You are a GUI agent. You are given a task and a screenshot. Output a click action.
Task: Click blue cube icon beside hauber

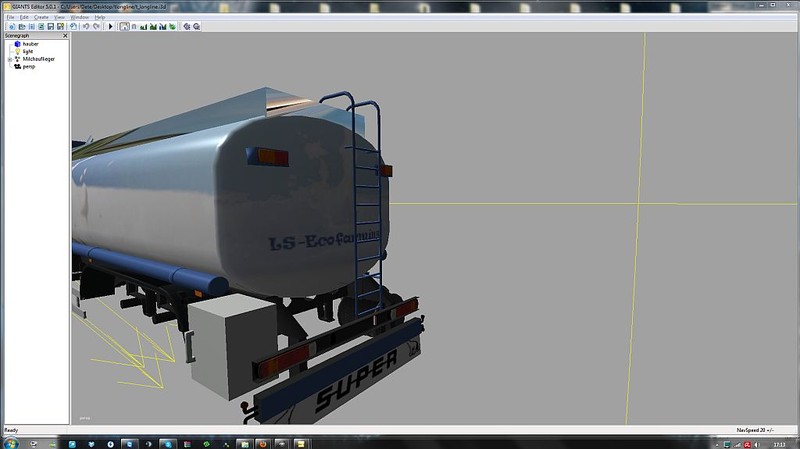(17, 44)
